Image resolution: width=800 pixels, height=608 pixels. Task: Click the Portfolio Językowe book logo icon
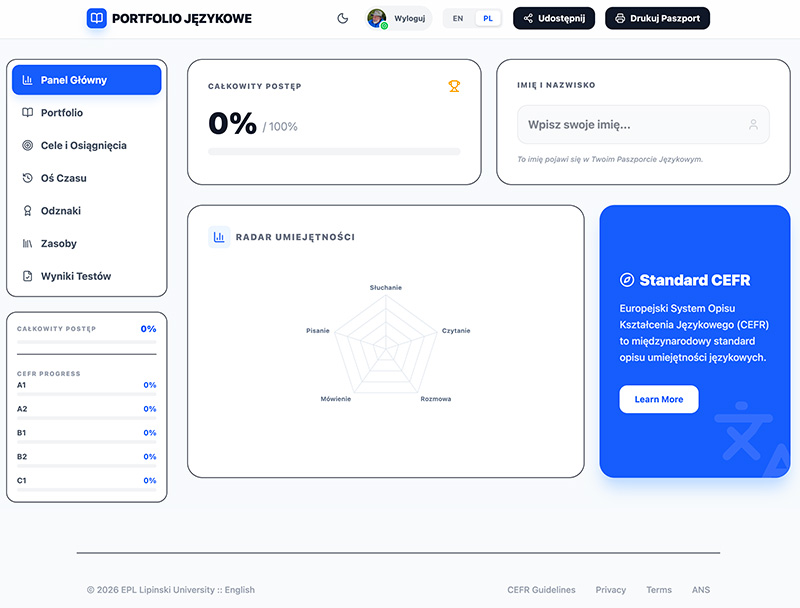[x=97, y=18]
